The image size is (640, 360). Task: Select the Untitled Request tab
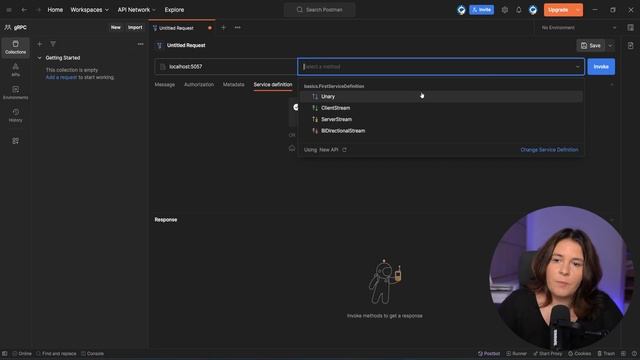pos(182,28)
